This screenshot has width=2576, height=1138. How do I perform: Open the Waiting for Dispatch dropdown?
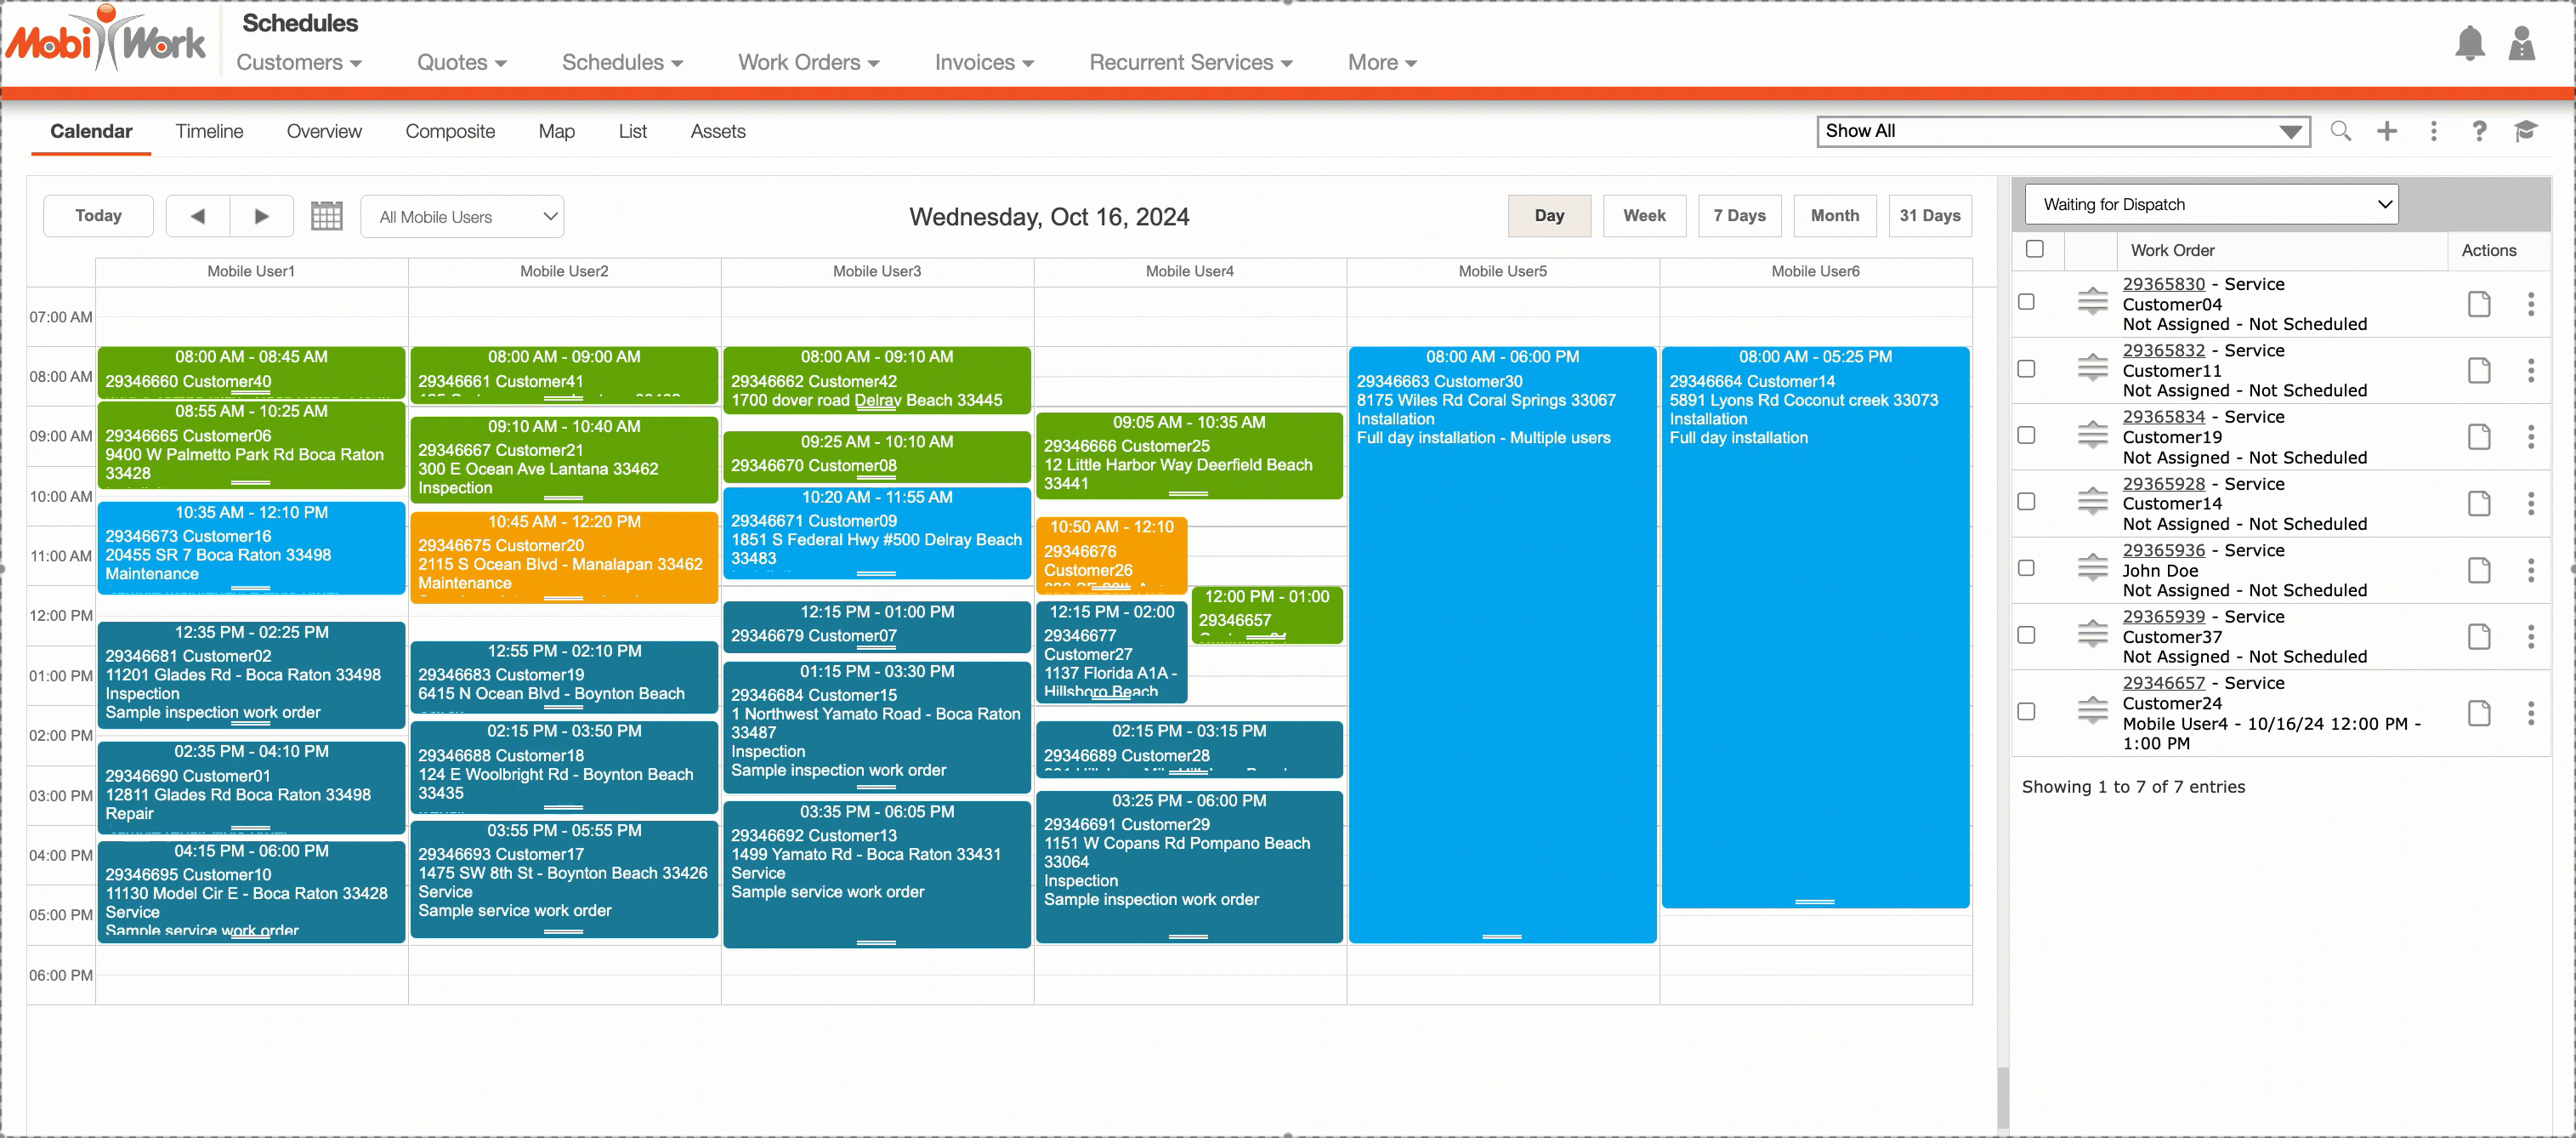(2211, 205)
